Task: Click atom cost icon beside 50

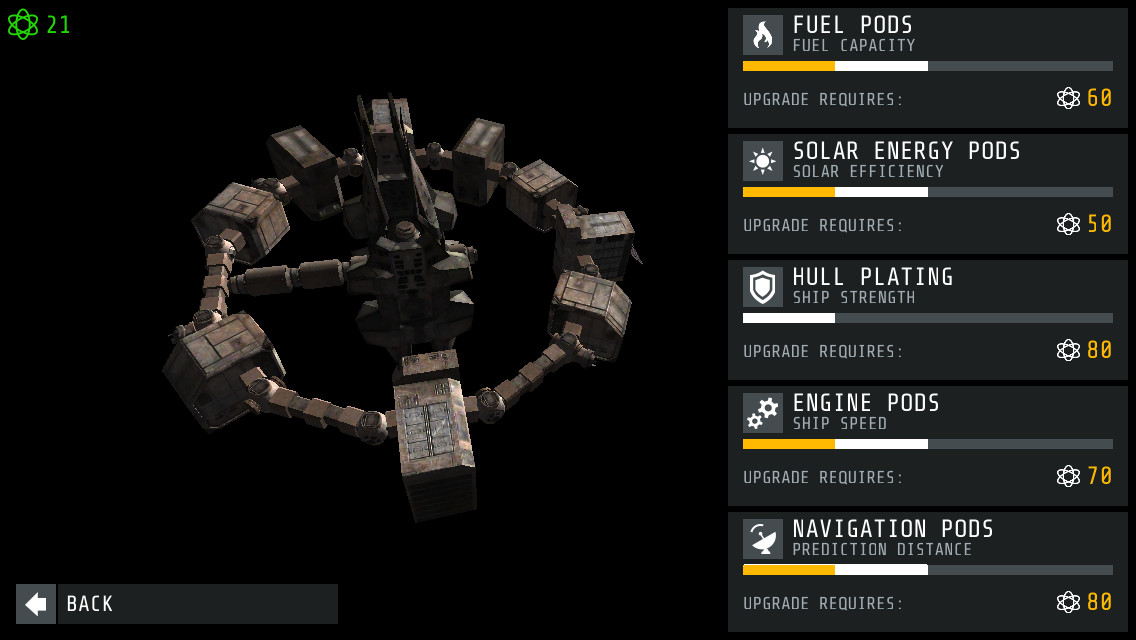Action: click(x=1068, y=224)
